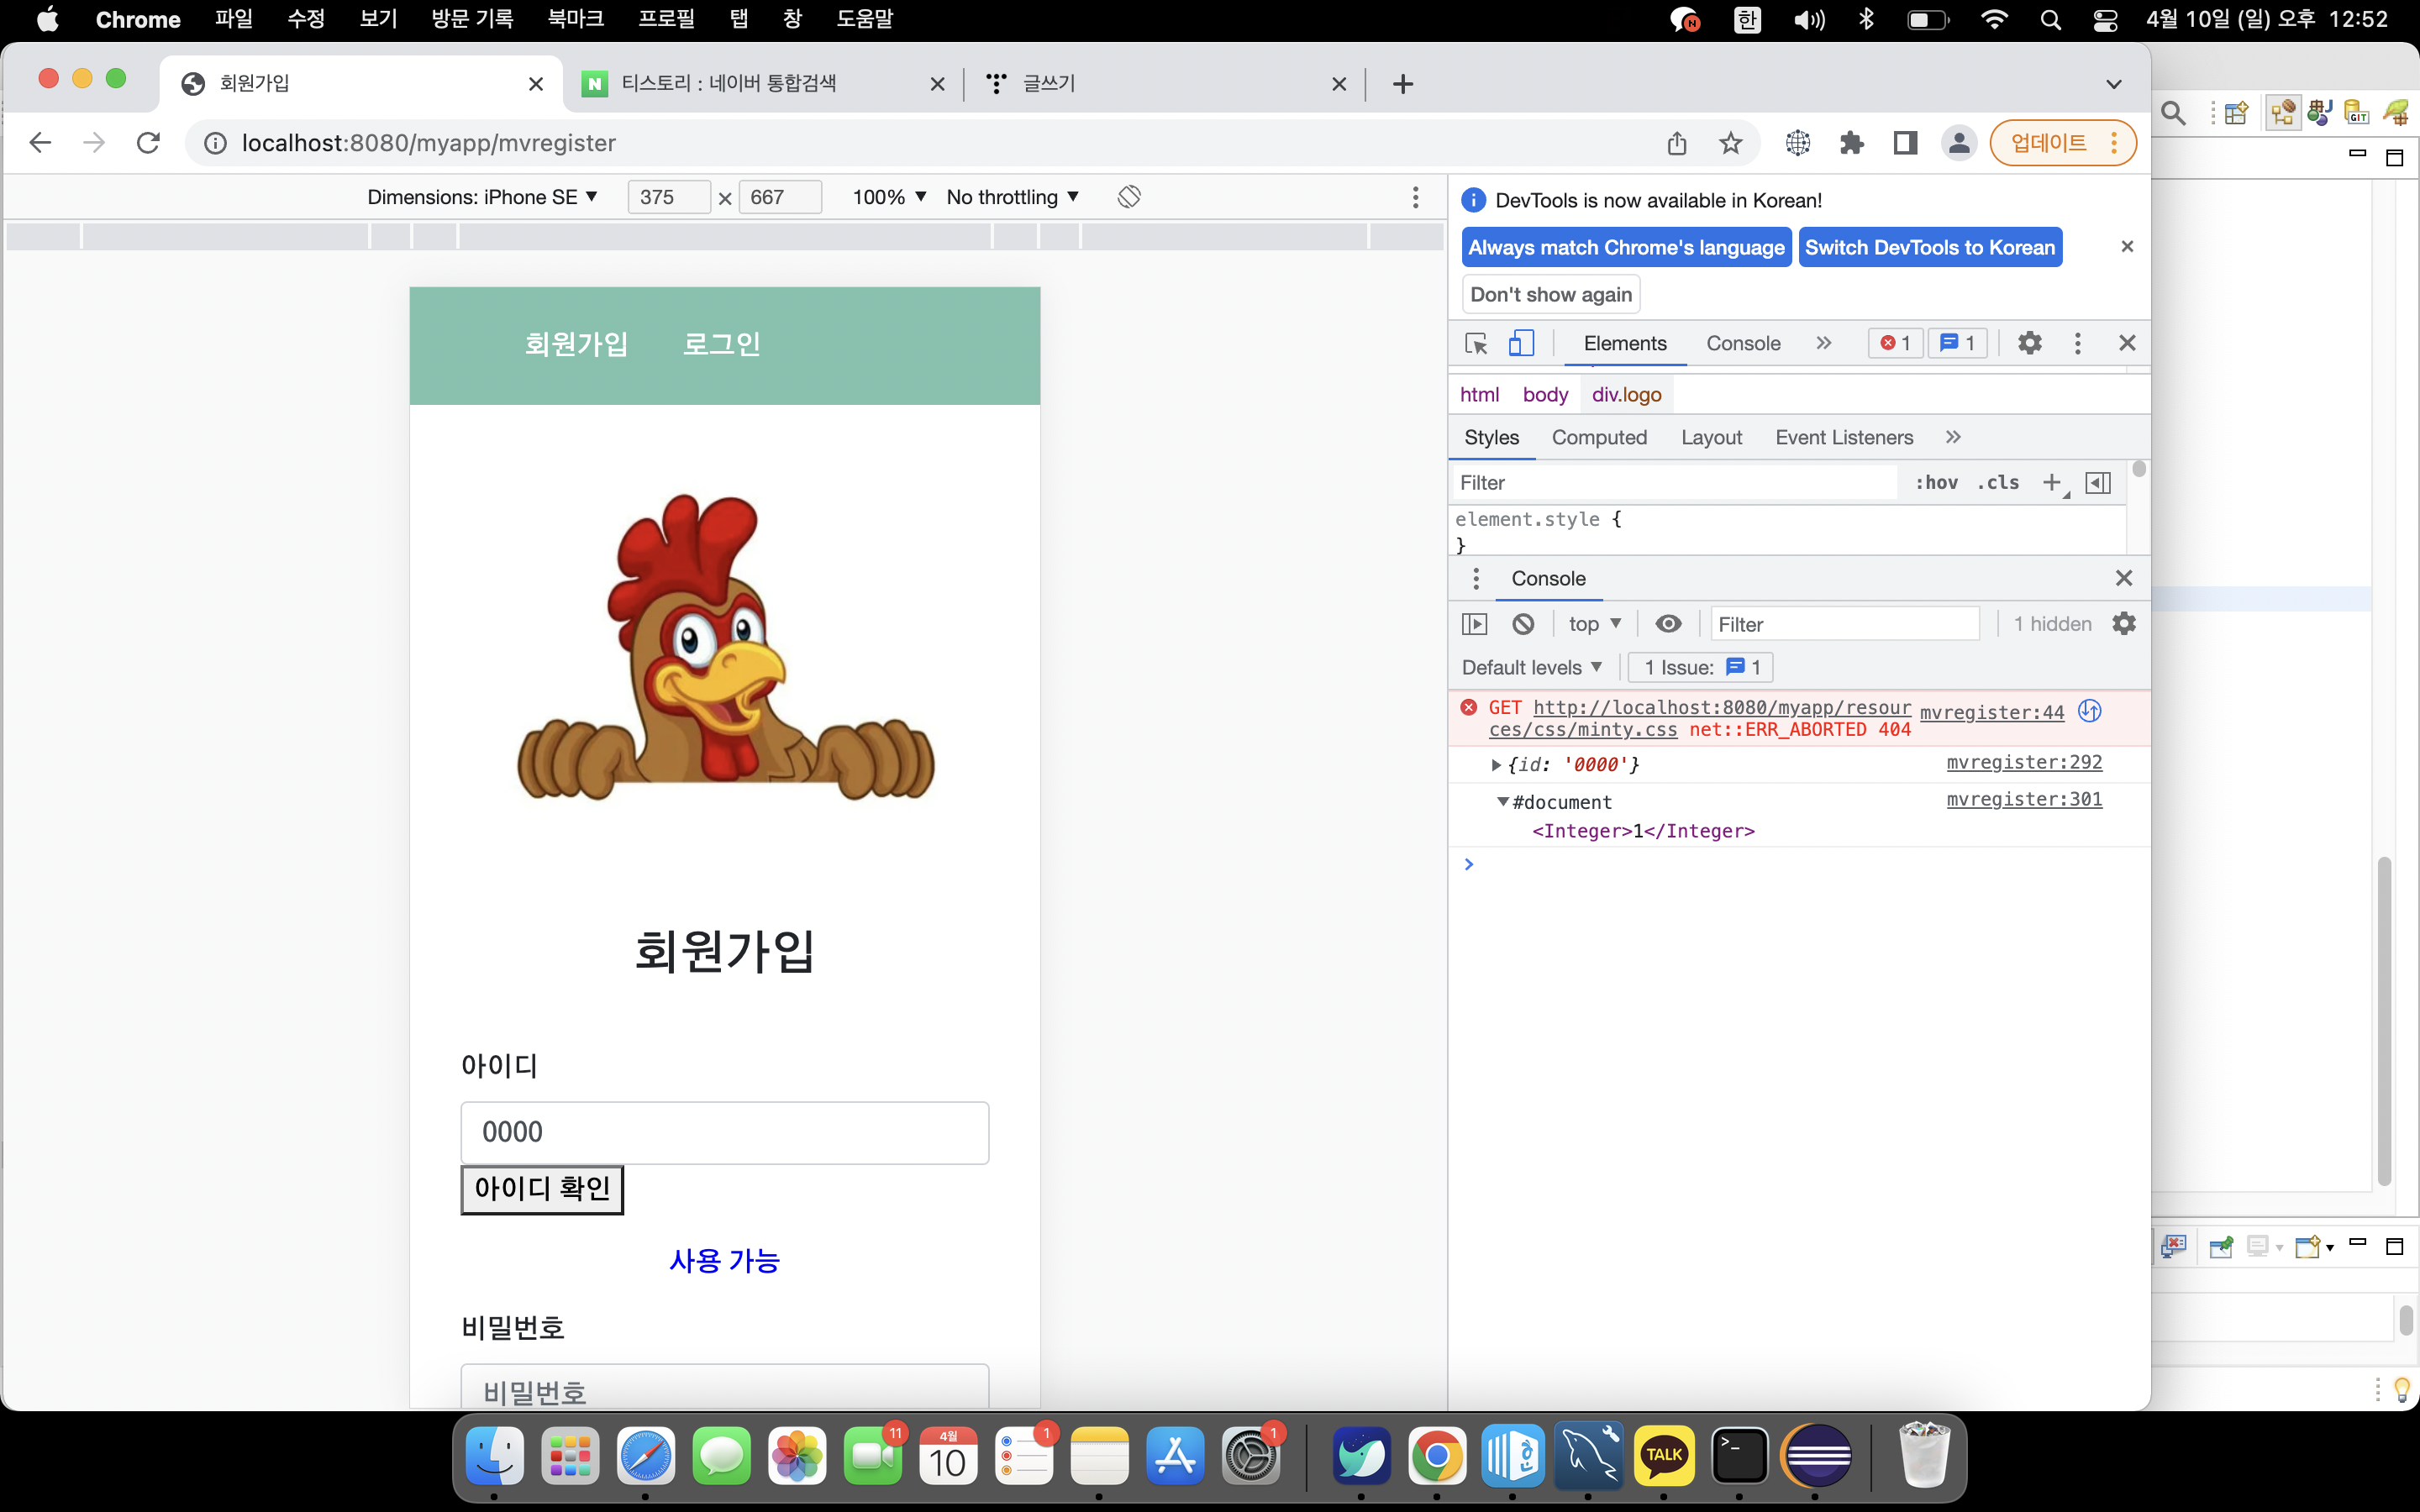Expand the {id: '0000'} console object
Screen dimensions: 2420x1512
1496,765
